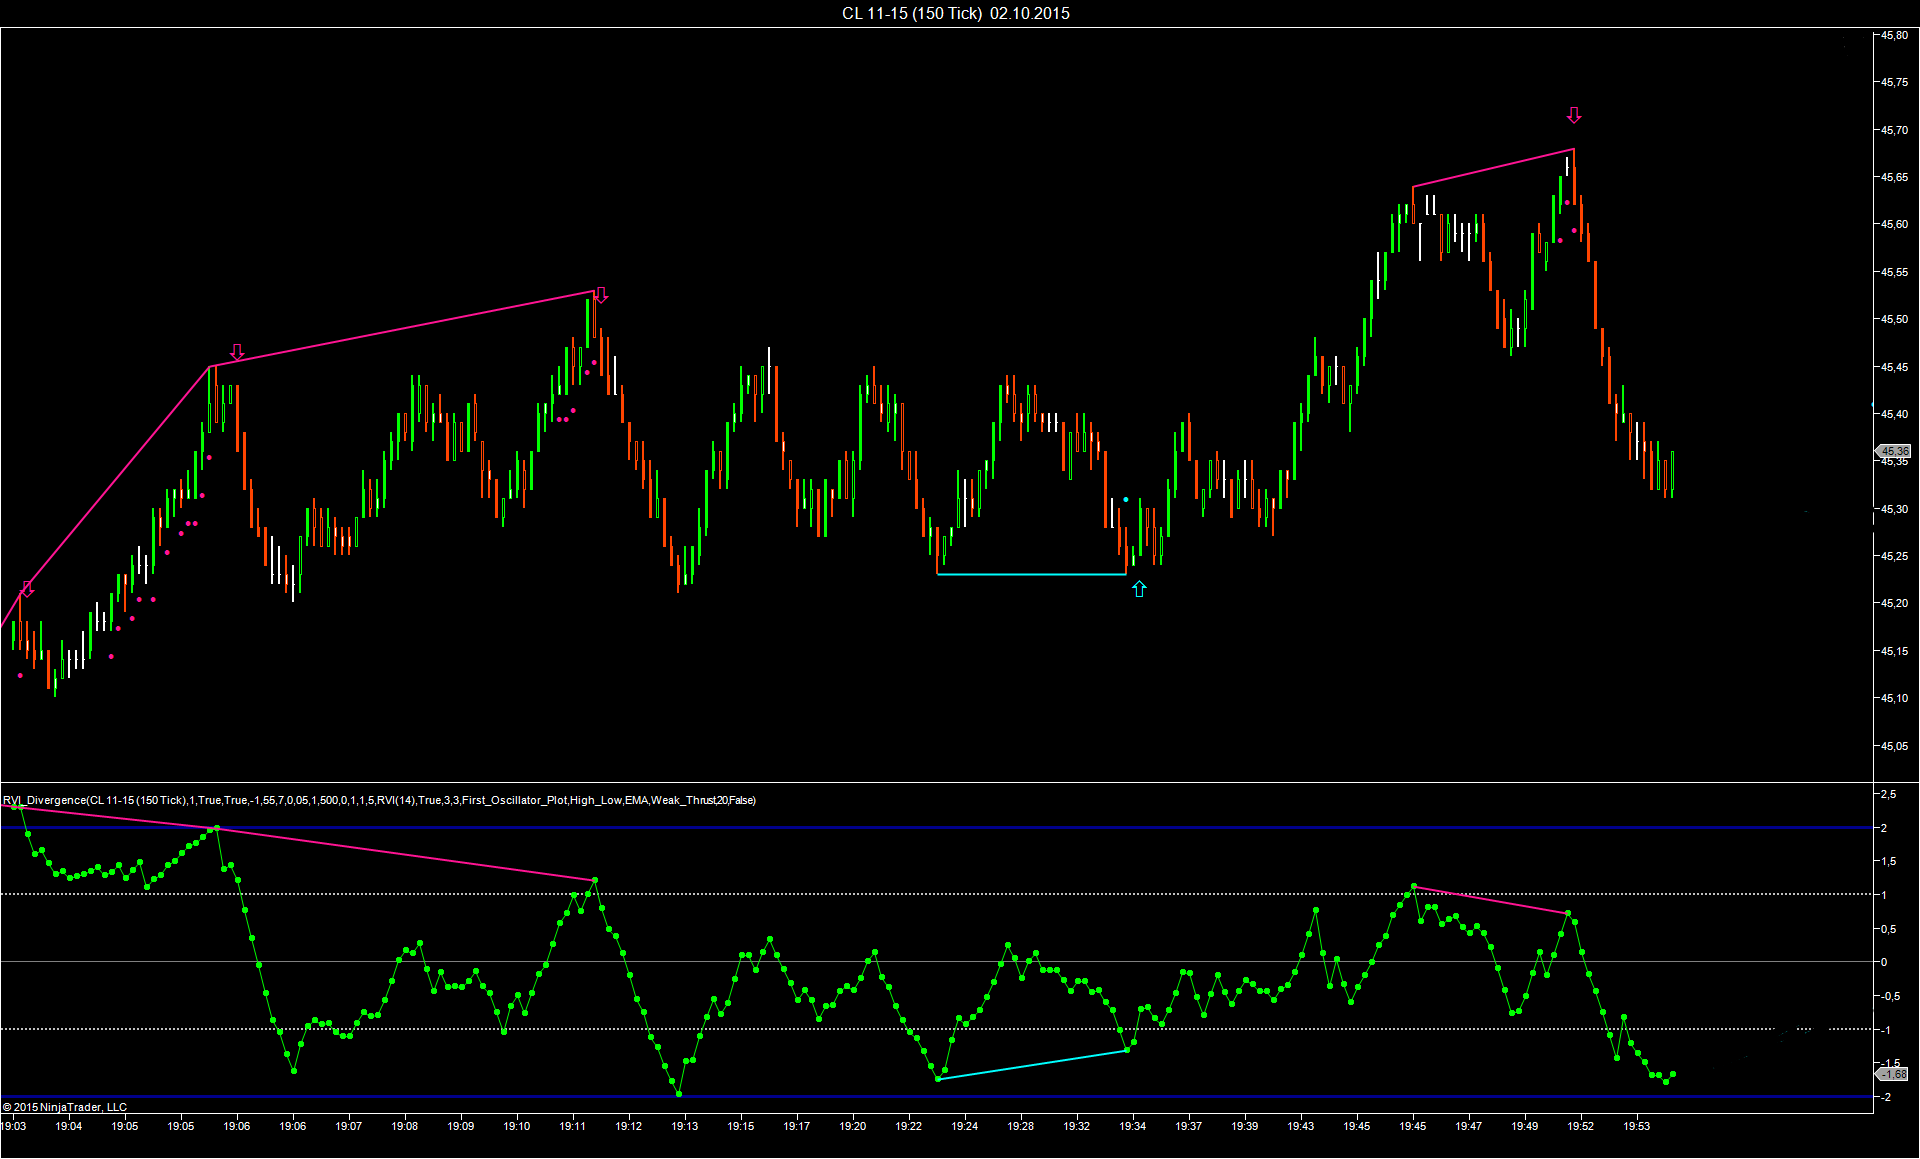Click the cyan up arrow buy signal
Image resolution: width=1920 pixels, height=1159 pixels.
(1139, 590)
